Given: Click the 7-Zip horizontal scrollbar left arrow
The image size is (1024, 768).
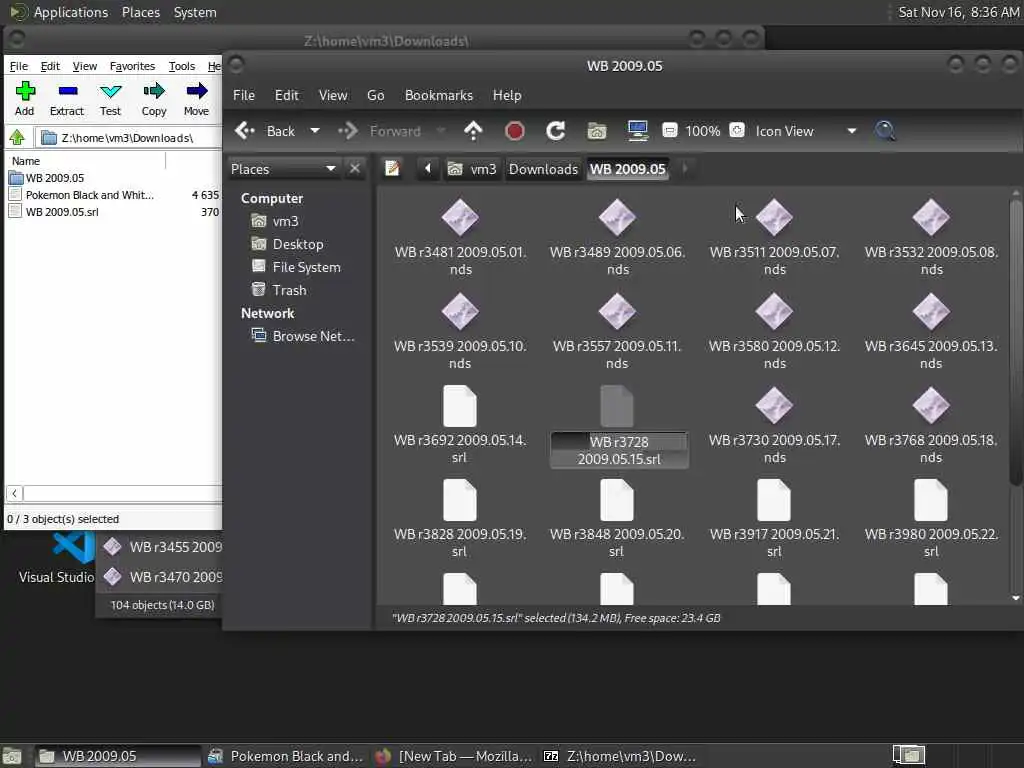Looking at the screenshot, I should click(x=14, y=494).
